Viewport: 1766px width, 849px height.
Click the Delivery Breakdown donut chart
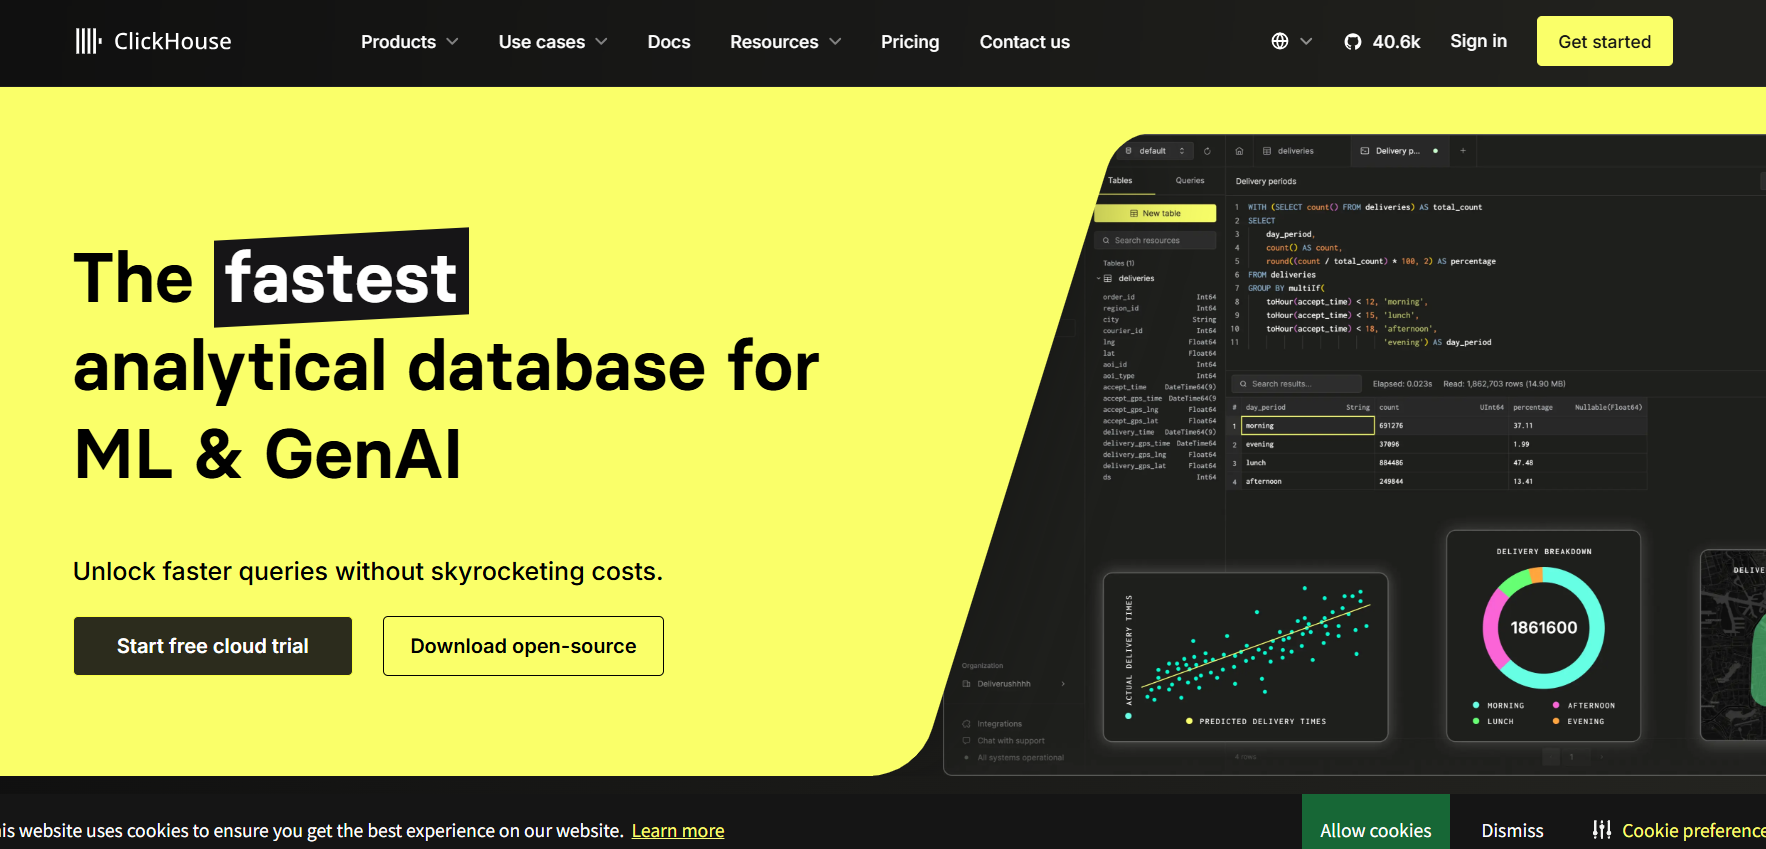click(1543, 628)
